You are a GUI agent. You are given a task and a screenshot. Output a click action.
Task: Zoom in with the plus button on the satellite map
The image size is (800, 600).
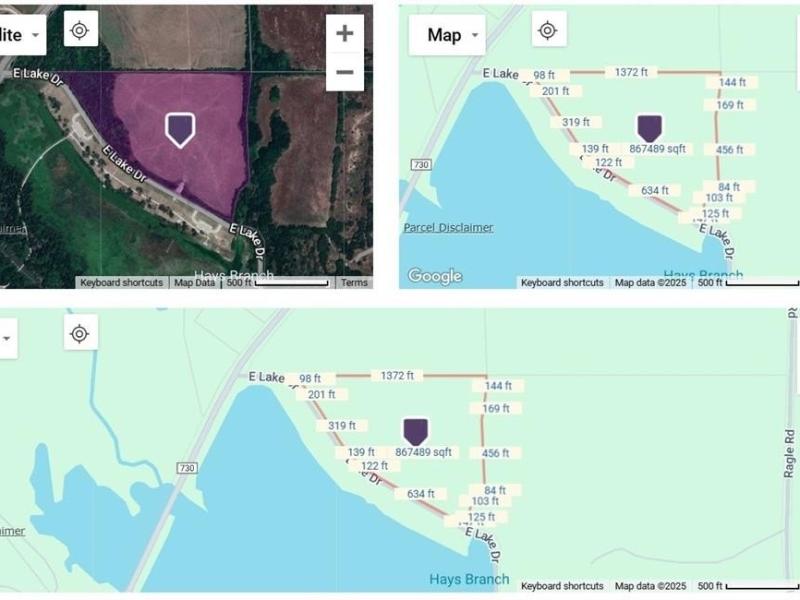click(345, 33)
